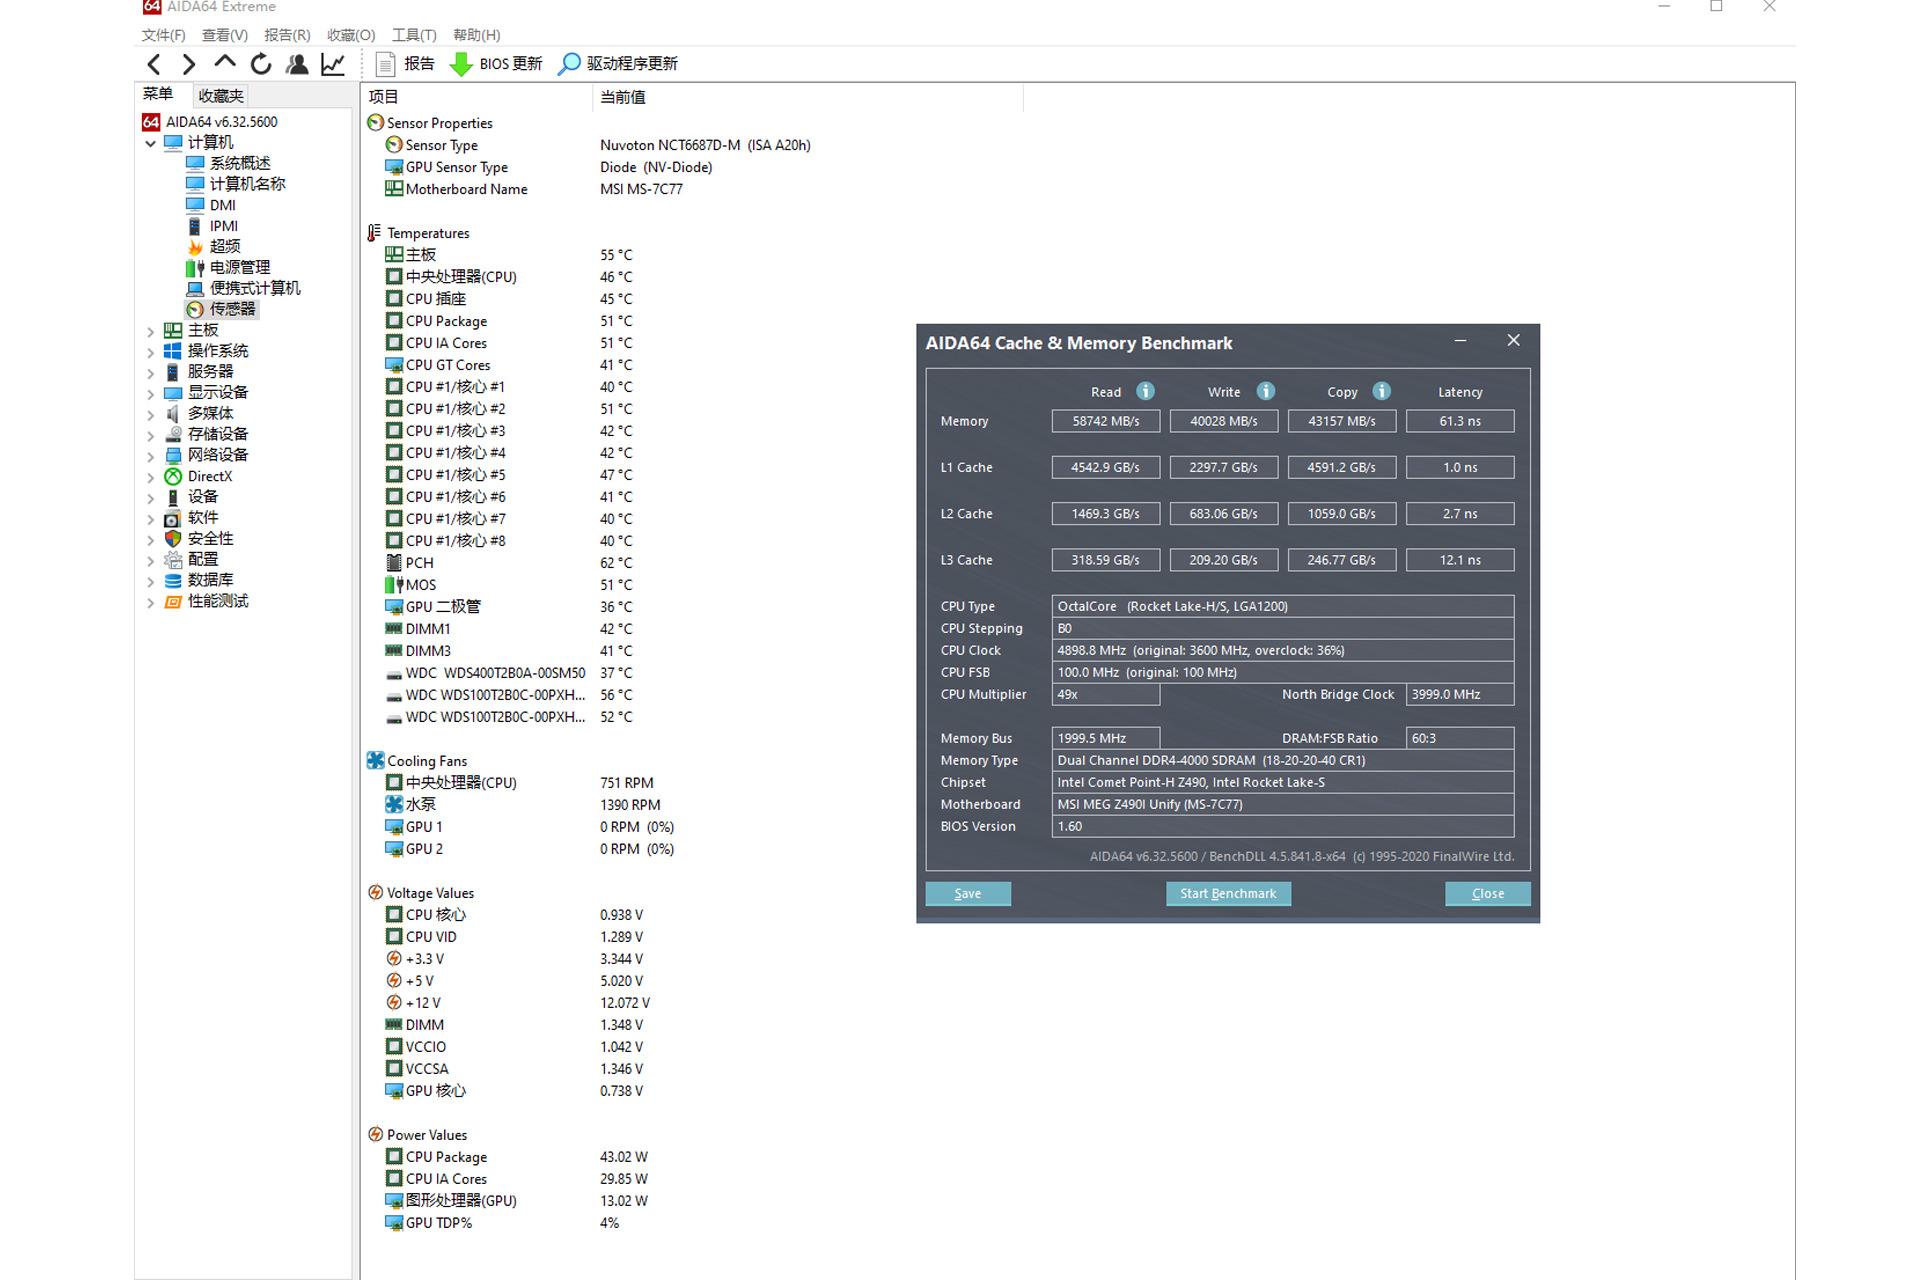Image resolution: width=1920 pixels, height=1280 pixels.
Task: Close benchmark window with X icon
Action: [x=1514, y=341]
